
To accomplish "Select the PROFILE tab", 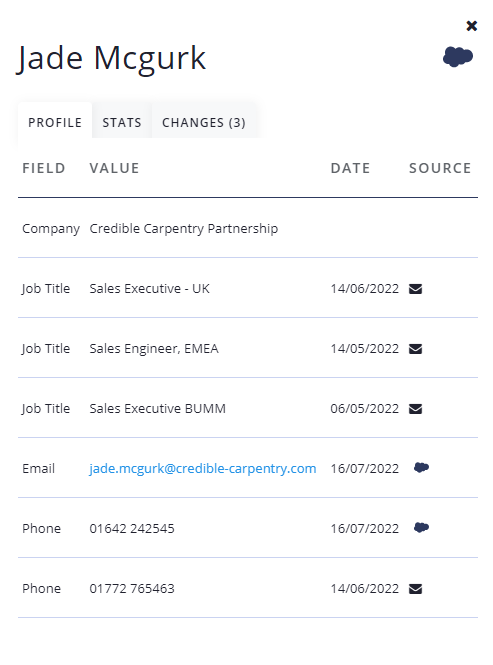I will tap(55, 123).
